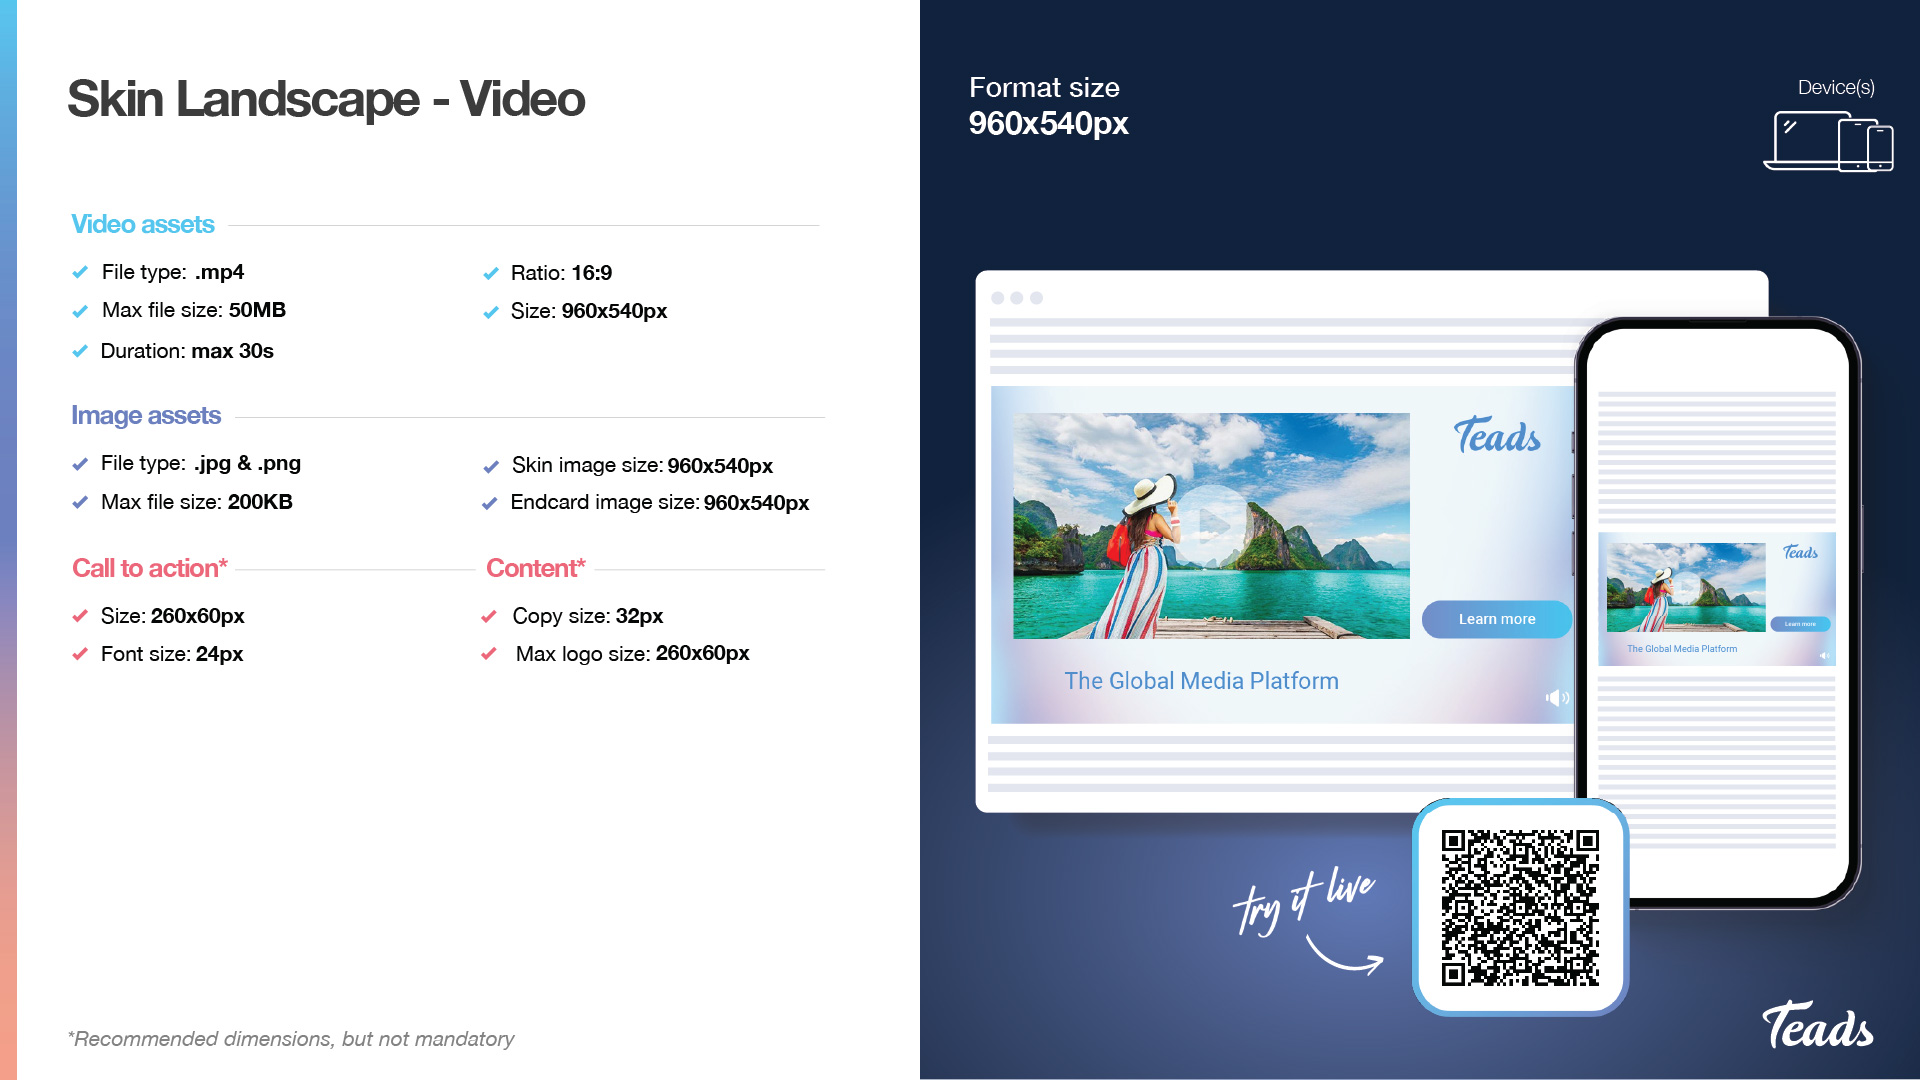Click the QR code image
The height and width of the screenshot is (1080, 1920).
tap(1520, 907)
